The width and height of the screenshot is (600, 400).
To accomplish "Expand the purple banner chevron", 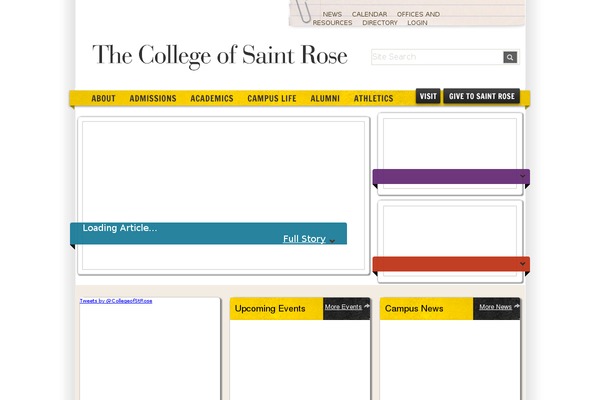I will [523, 176].
